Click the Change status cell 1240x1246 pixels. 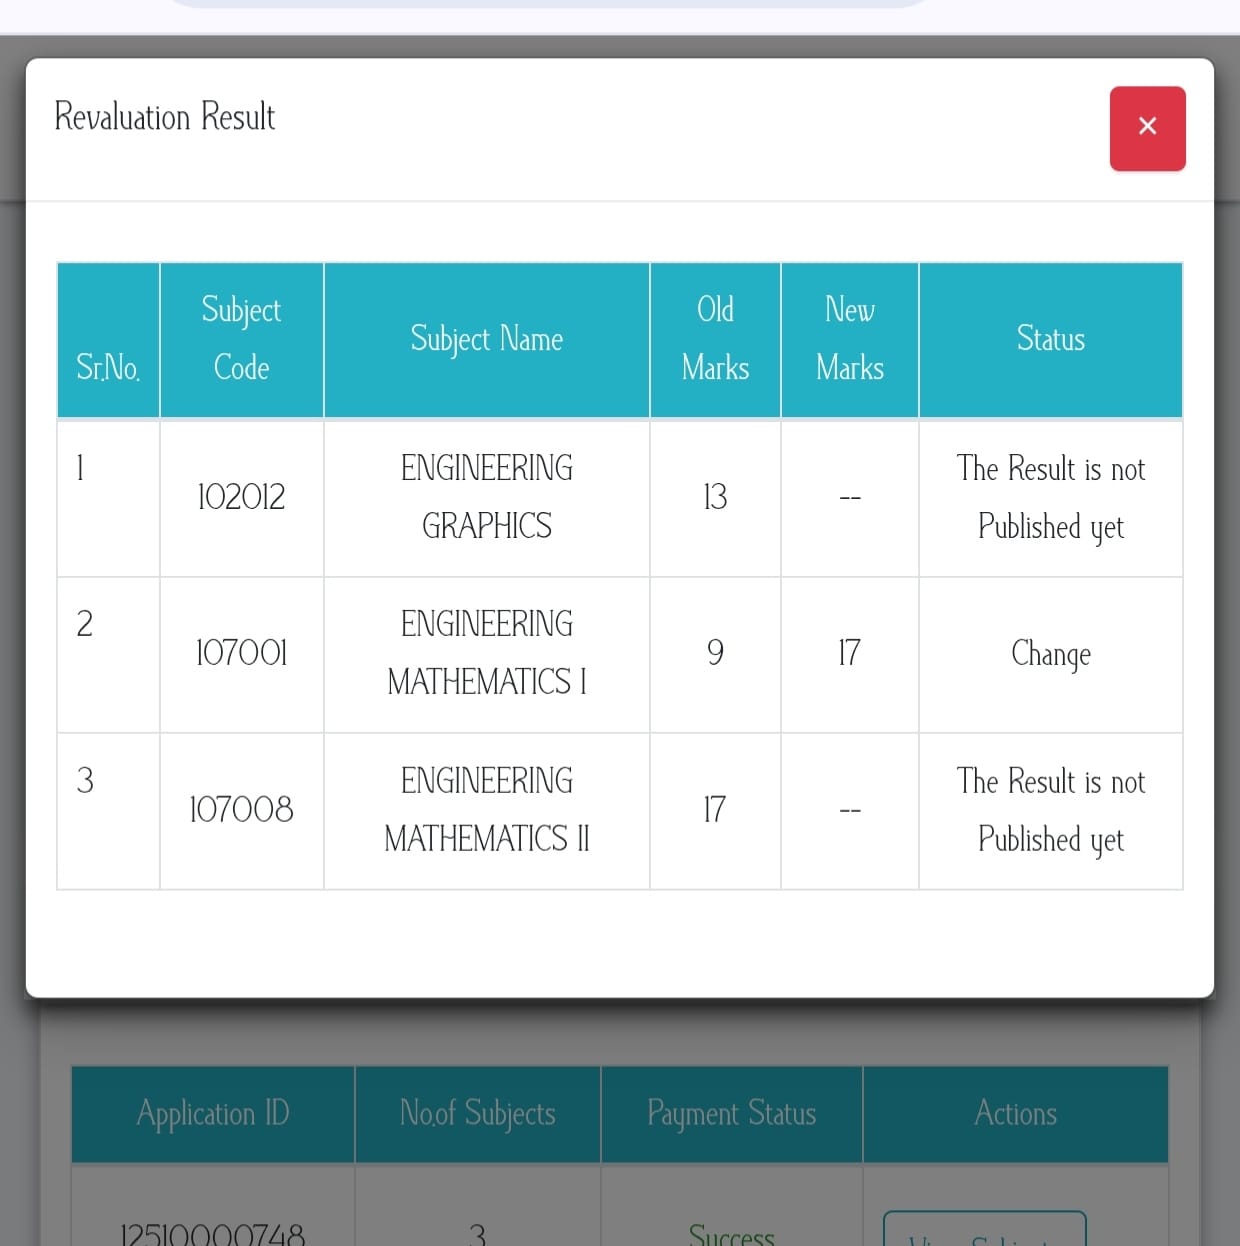click(x=1051, y=654)
